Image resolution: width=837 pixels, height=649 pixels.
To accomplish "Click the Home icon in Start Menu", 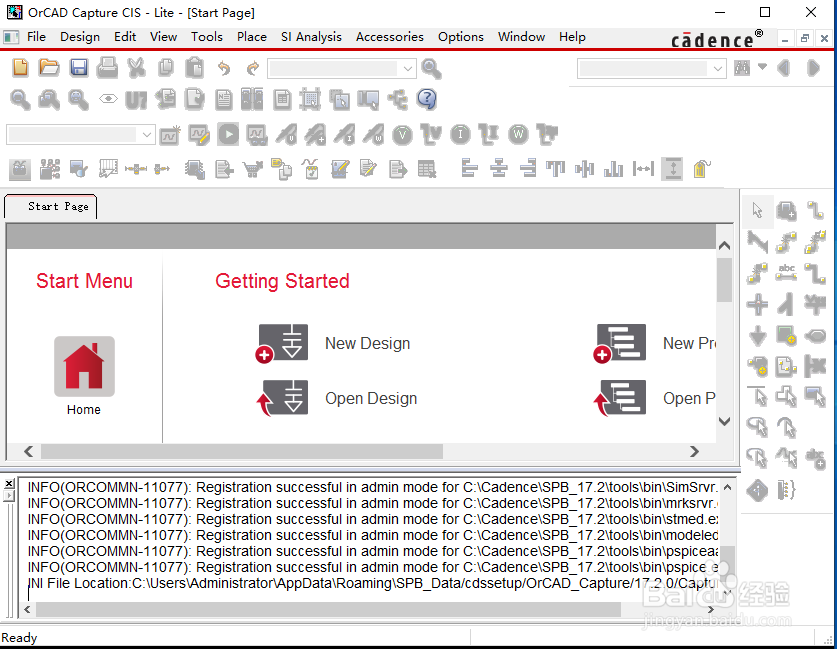I will tap(84, 366).
